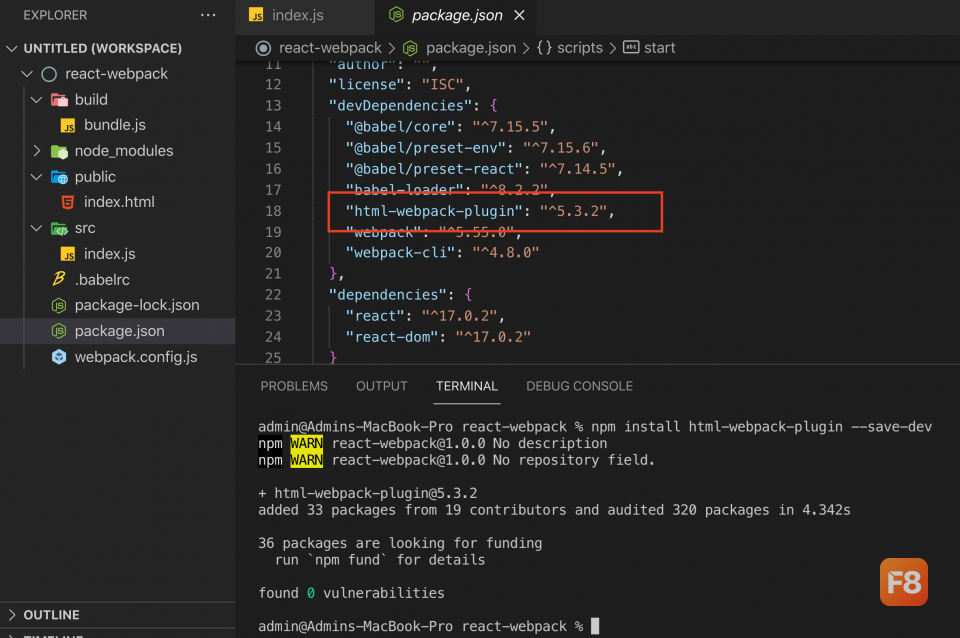Collapse the UNTITLED (WORKSPACE) section

[x=12, y=48]
